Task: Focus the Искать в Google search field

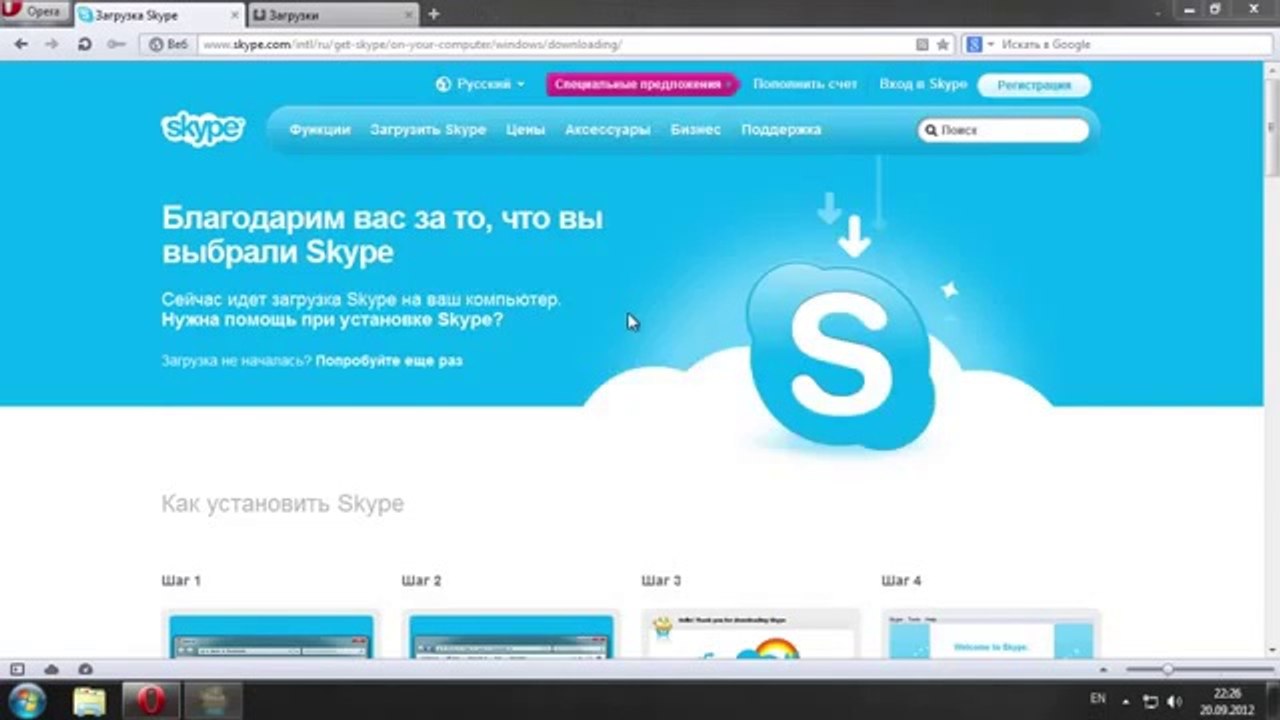Action: (x=1135, y=44)
